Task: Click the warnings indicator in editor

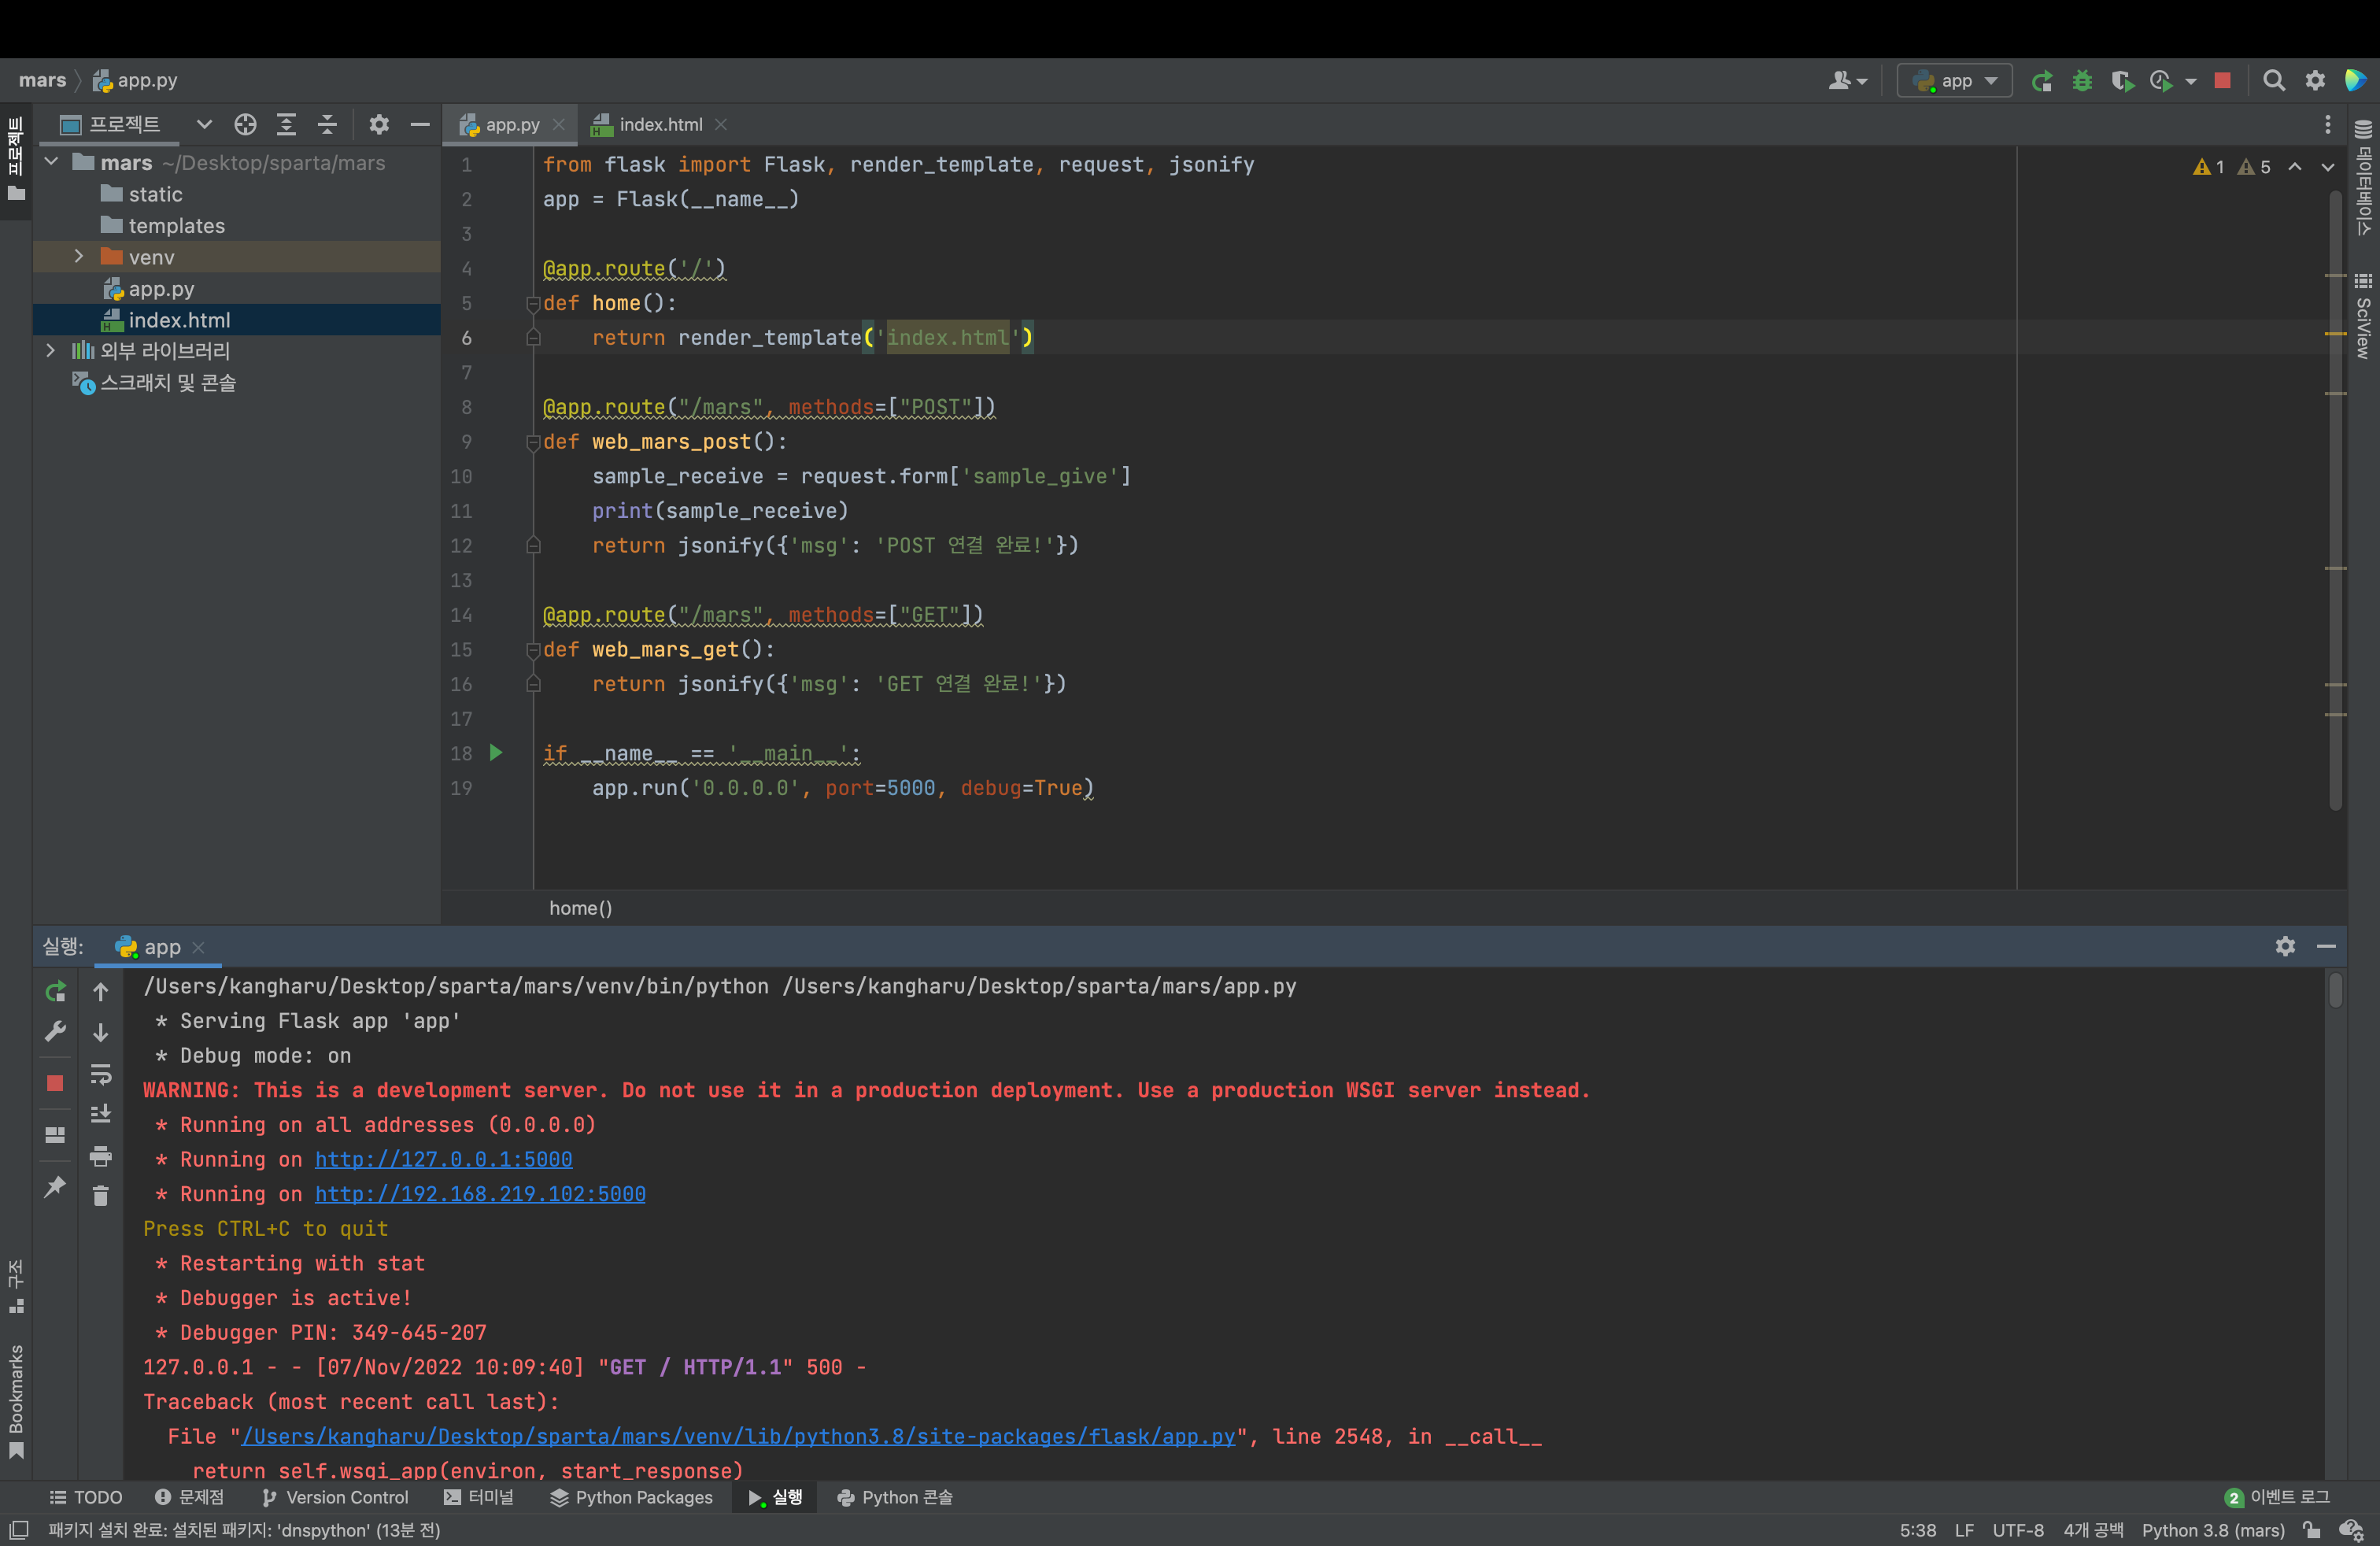Action: pyautogui.click(x=2232, y=167)
